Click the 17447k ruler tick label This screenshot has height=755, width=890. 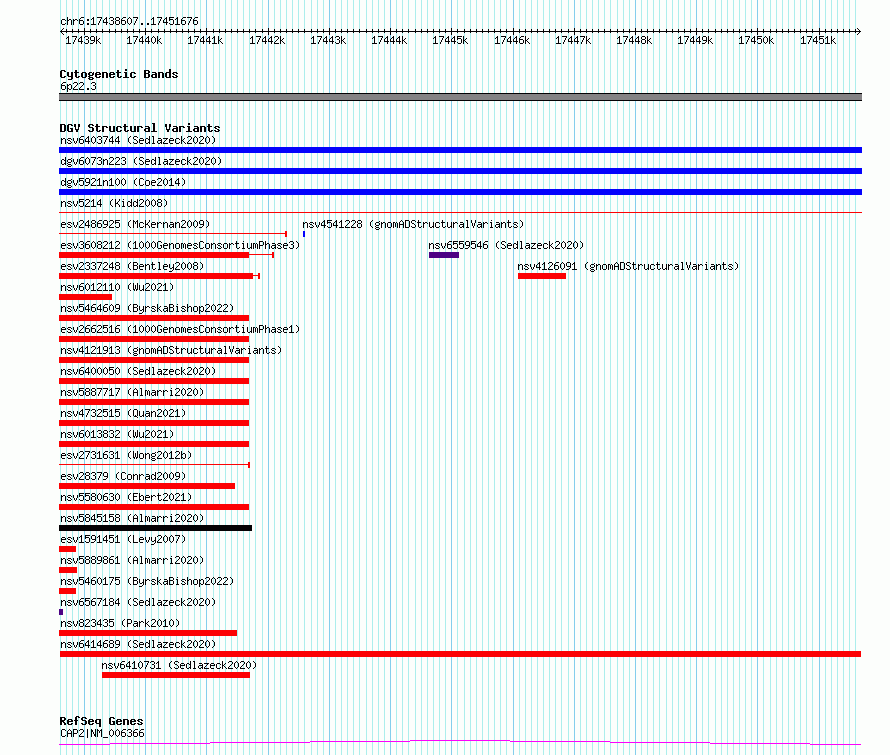click(x=573, y=40)
